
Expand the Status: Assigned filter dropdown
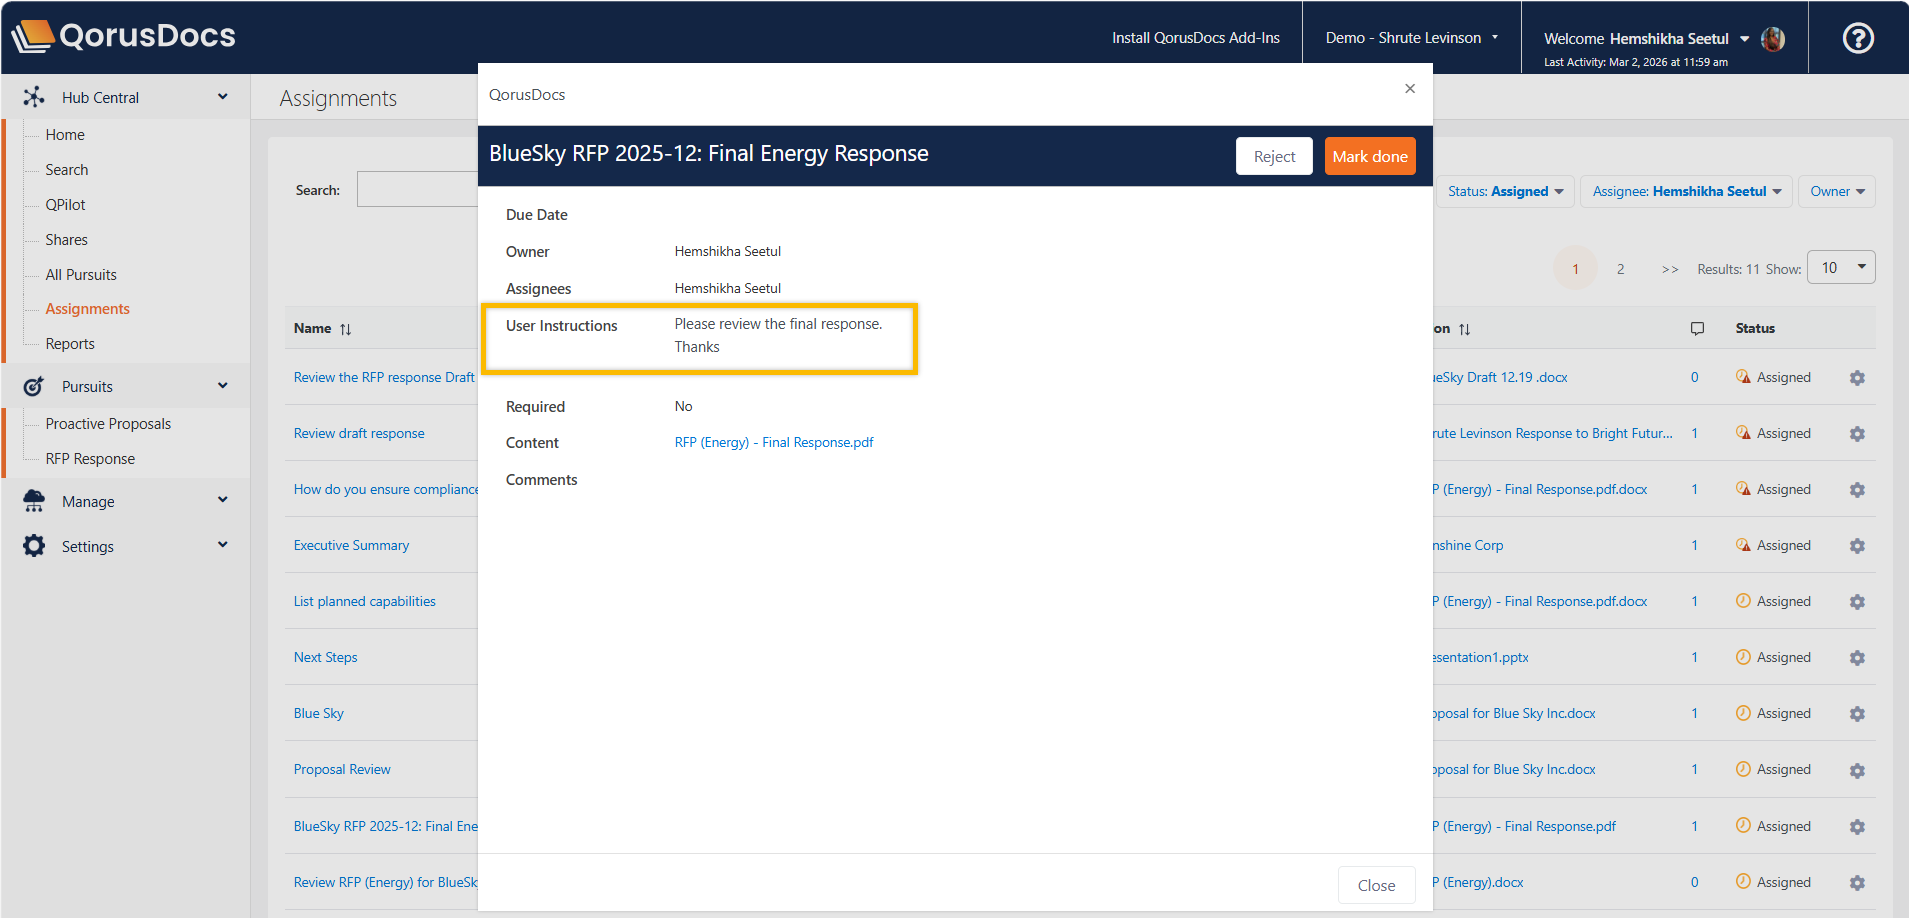pyautogui.click(x=1505, y=192)
